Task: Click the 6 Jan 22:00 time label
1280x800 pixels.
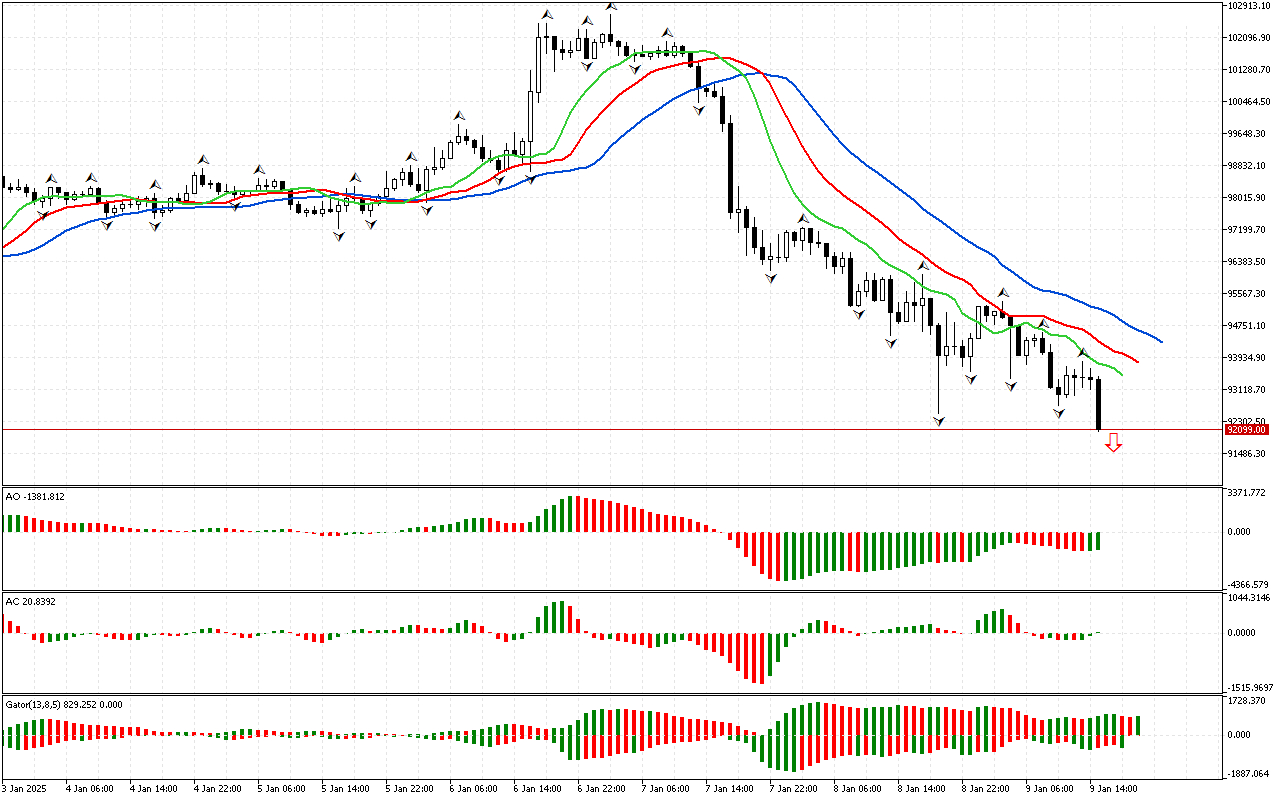Action: 602,788
